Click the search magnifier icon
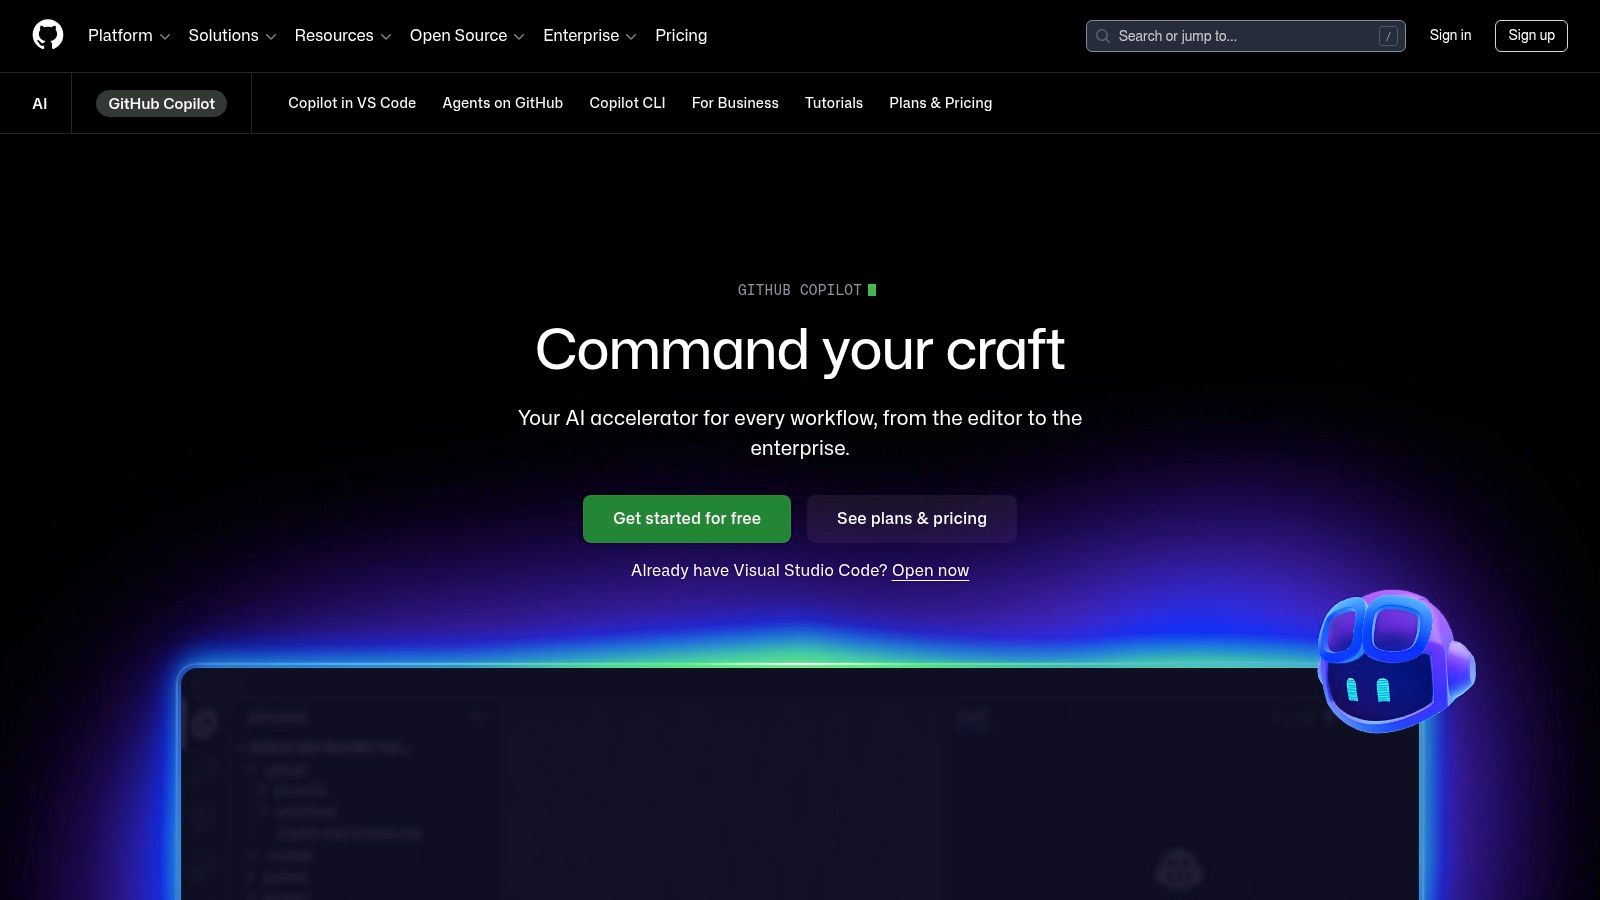1600x900 pixels. click(1103, 36)
